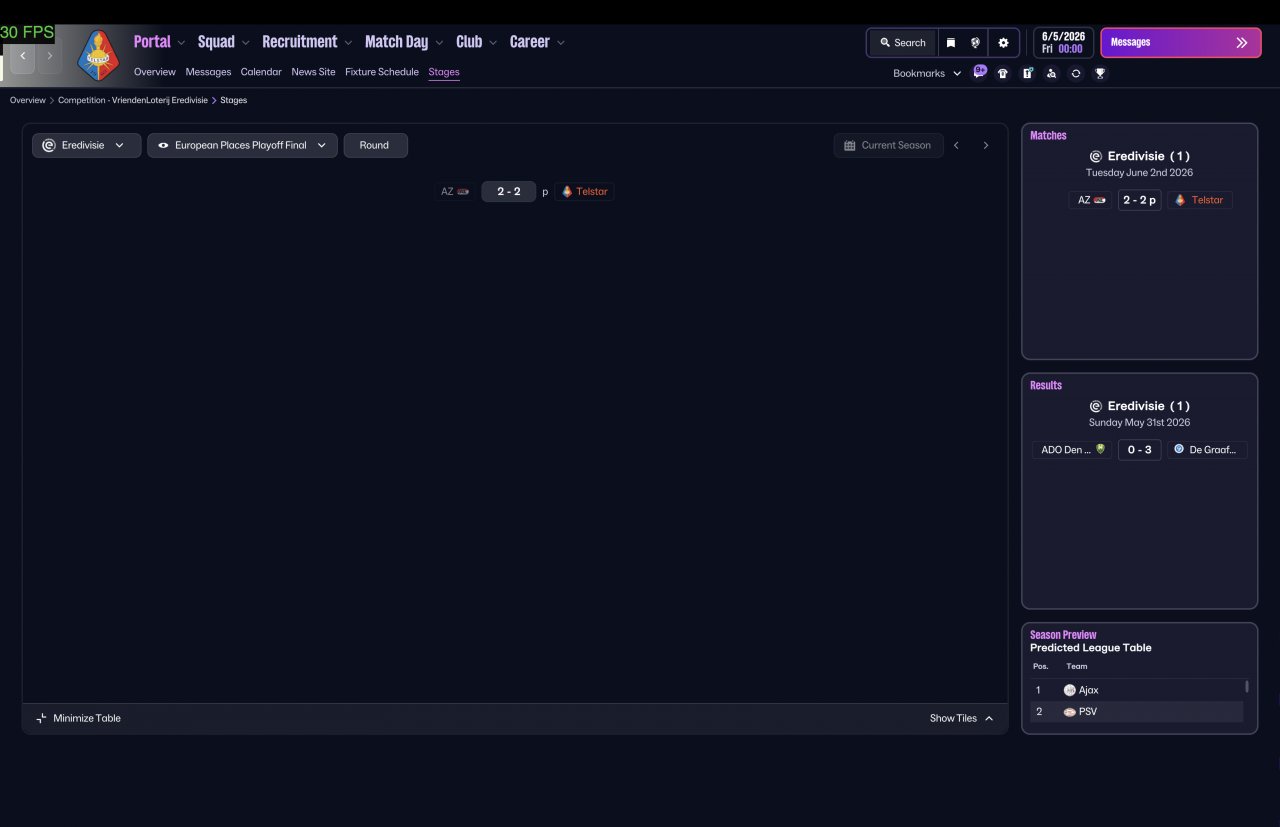This screenshot has height=827, width=1280.
Task: Expand the Squad menu chevron
Action: (x=246, y=43)
